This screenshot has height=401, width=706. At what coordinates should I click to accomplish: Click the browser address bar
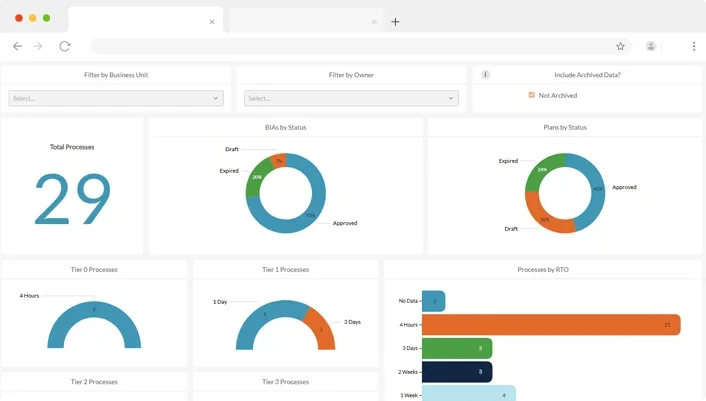(350, 46)
